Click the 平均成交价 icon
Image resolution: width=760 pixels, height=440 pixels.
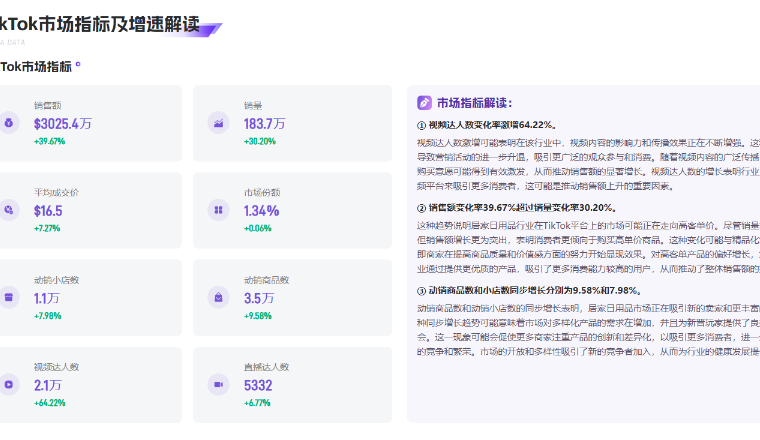click(x=9, y=210)
